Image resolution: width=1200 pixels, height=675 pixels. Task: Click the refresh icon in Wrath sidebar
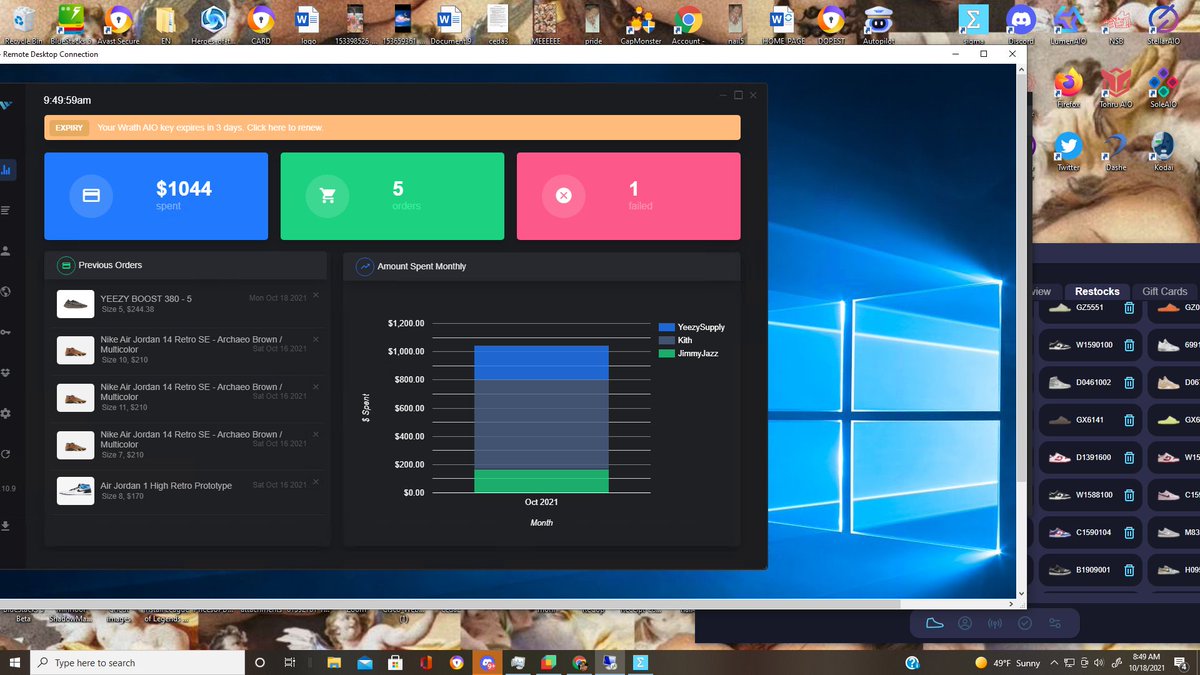6,454
